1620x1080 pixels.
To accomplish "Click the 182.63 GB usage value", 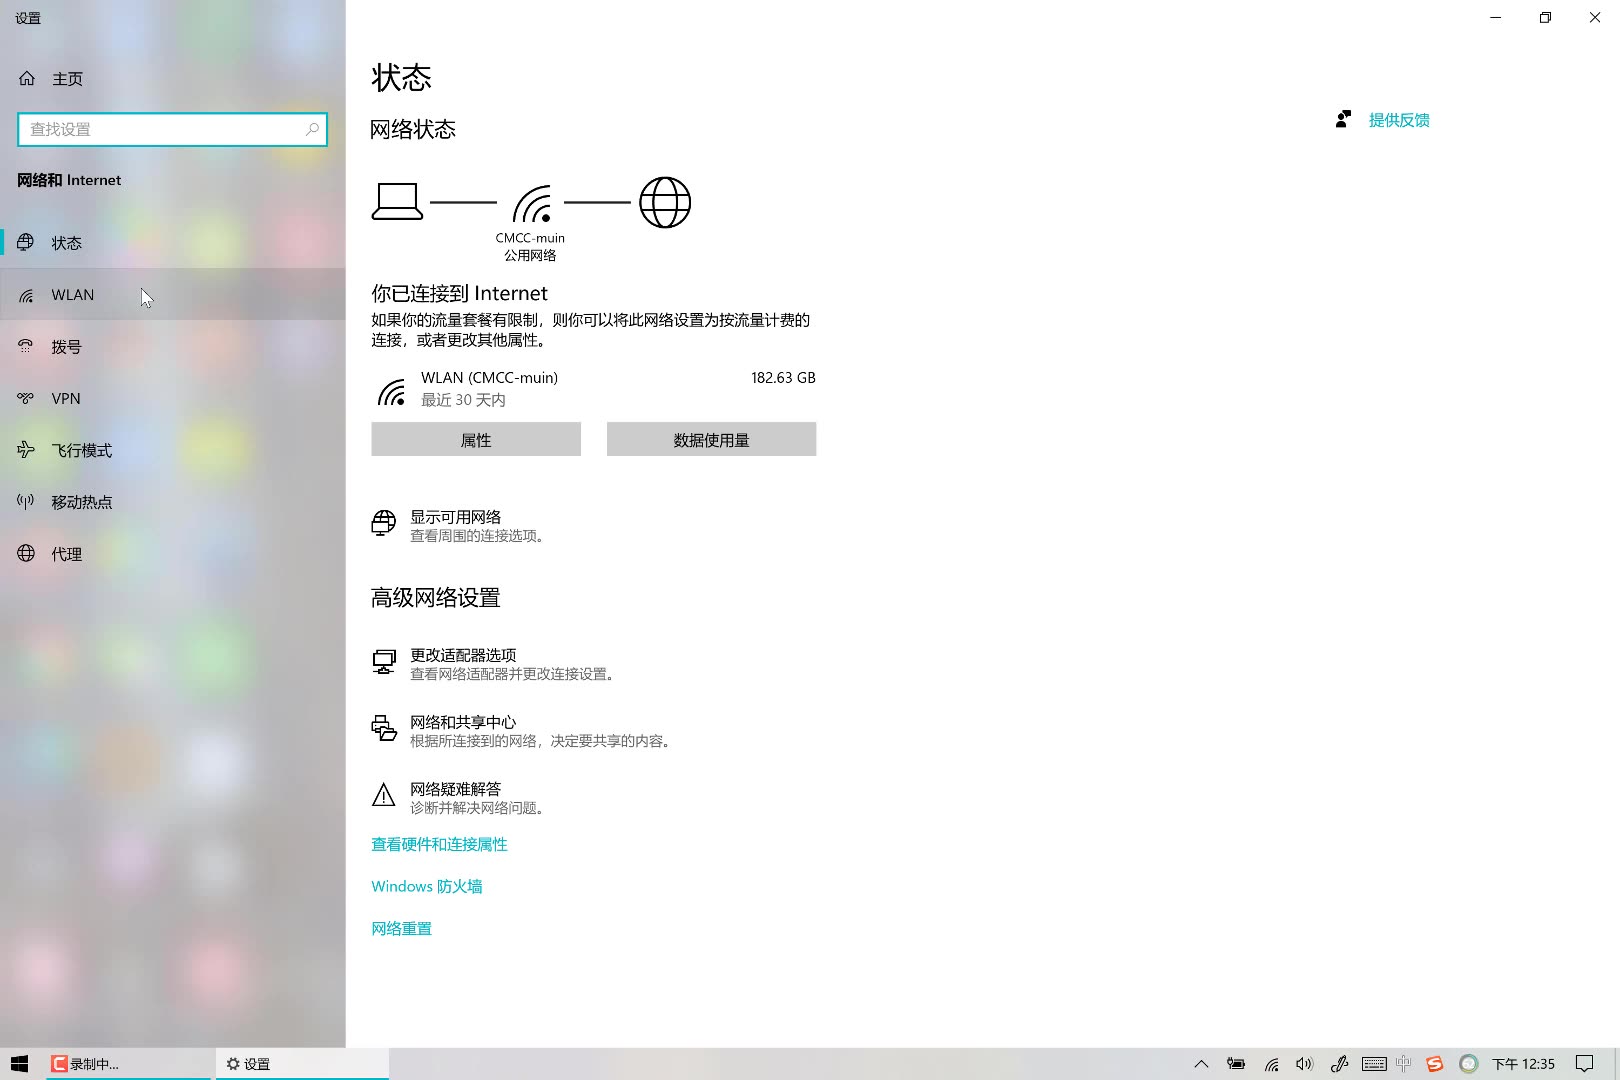I will click(x=783, y=378).
